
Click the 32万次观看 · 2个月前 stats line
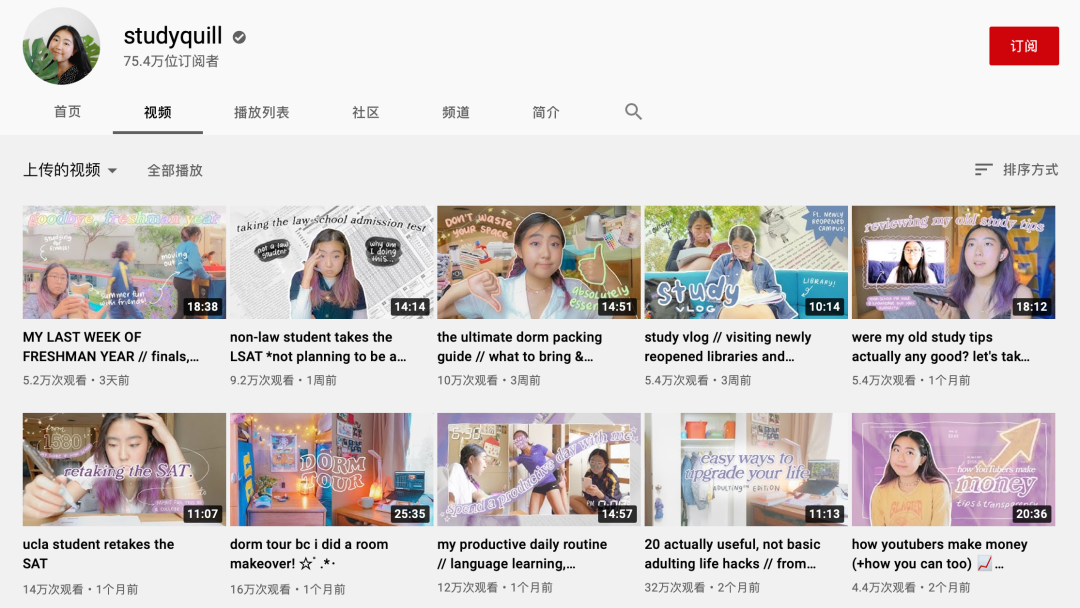(703, 587)
